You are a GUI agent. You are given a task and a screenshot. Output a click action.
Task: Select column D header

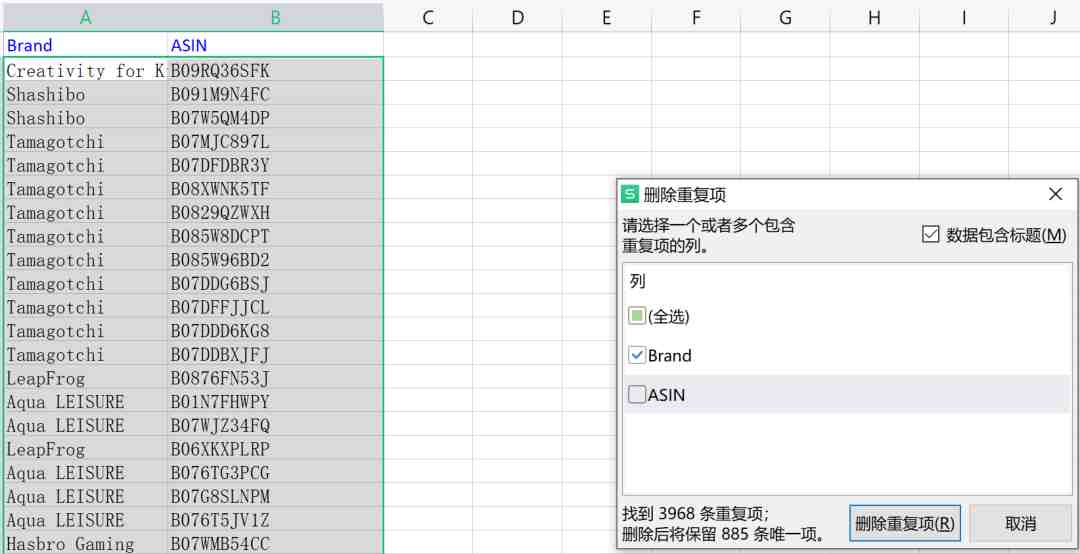517,17
